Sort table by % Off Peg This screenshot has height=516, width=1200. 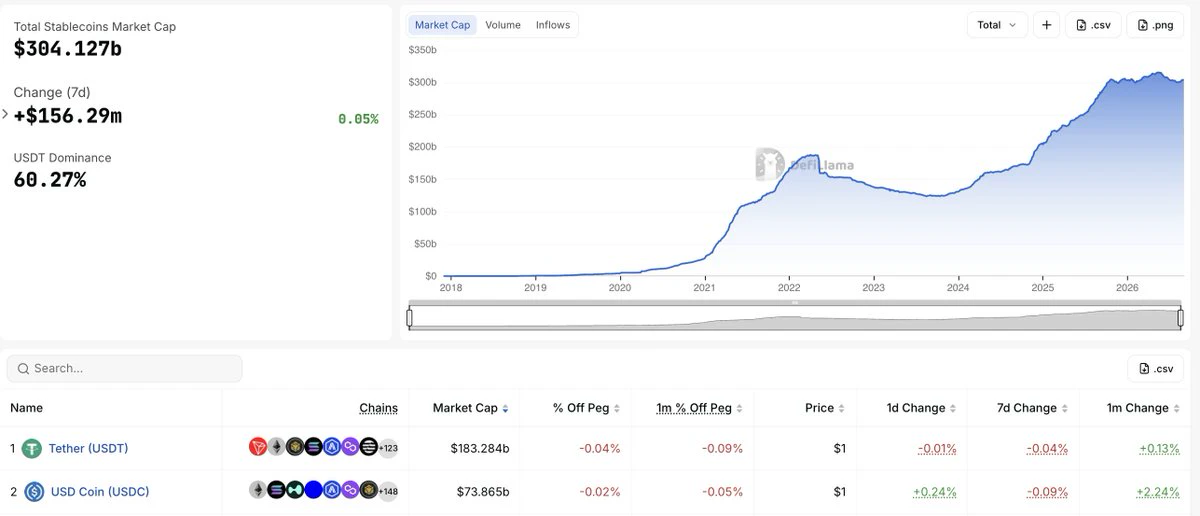(x=586, y=408)
